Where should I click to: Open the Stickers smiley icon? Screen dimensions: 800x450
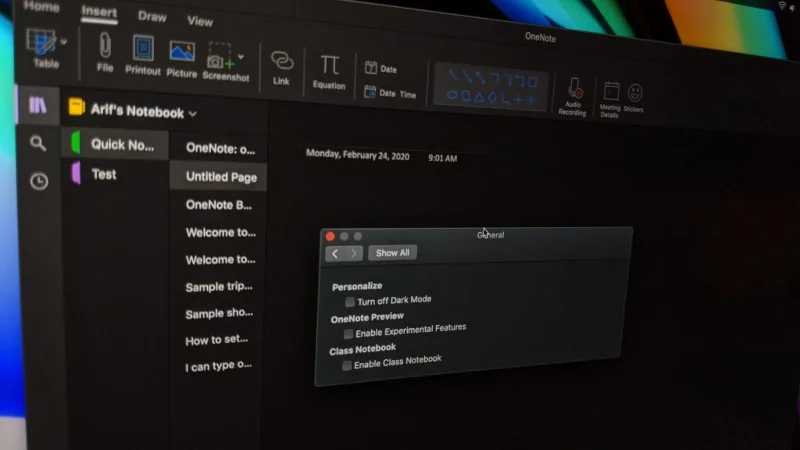click(x=635, y=93)
